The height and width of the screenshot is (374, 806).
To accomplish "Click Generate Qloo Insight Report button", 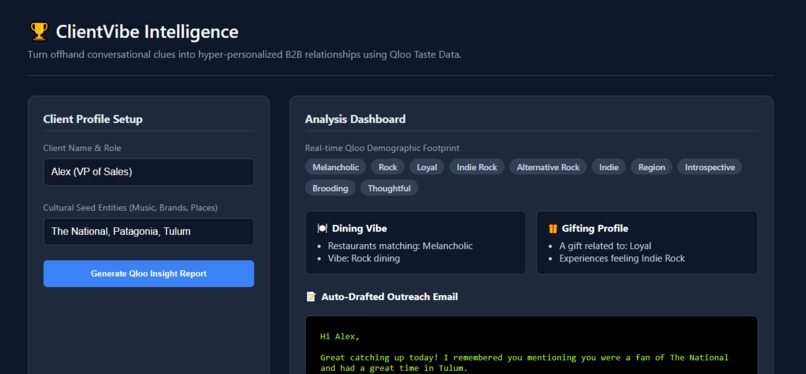I will coord(149,274).
